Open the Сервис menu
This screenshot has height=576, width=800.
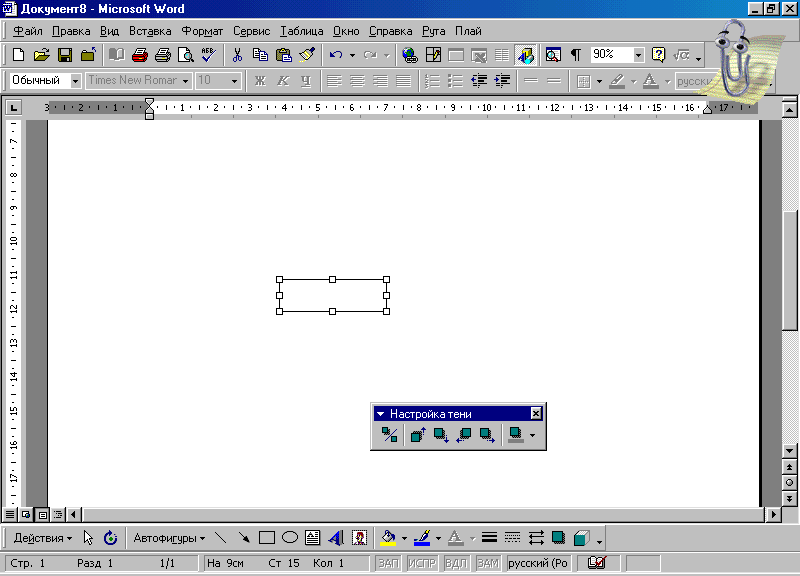point(252,31)
